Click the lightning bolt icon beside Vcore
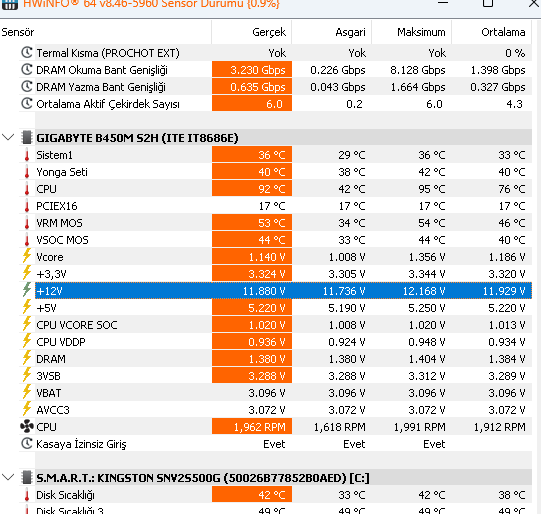Image resolution: width=541 pixels, height=514 pixels. coord(27,256)
